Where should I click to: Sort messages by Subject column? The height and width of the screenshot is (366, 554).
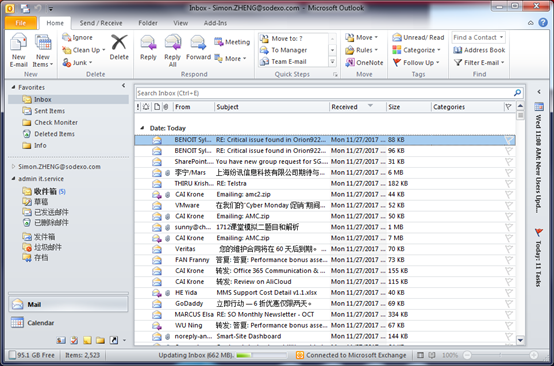(x=271, y=107)
